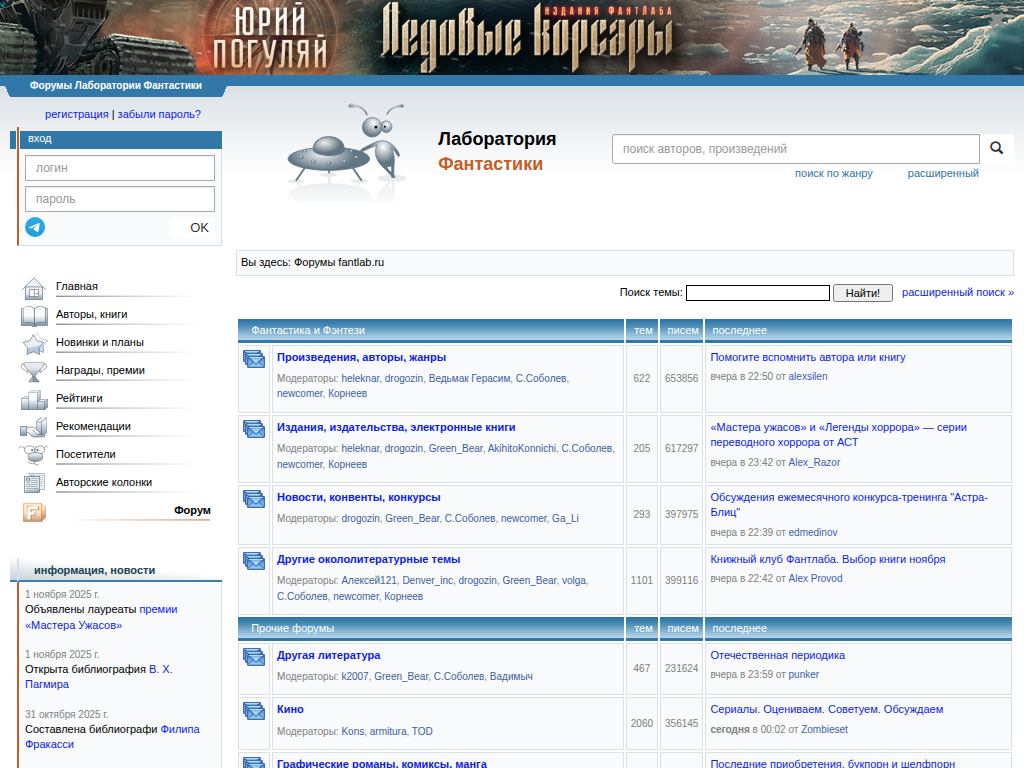The width and height of the screenshot is (1024, 768).
Task: Click the star icon for Новинки и планы
Action: pyautogui.click(x=34, y=344)
